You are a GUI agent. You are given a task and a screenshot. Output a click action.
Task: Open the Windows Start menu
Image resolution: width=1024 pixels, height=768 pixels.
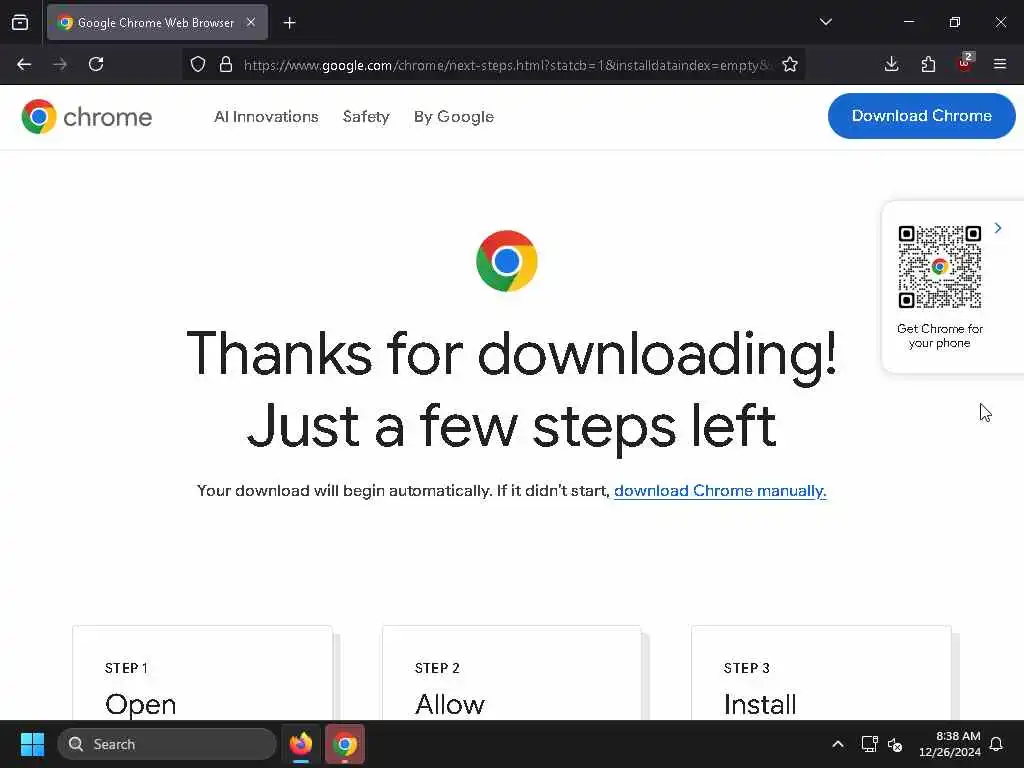coord(32,744)
